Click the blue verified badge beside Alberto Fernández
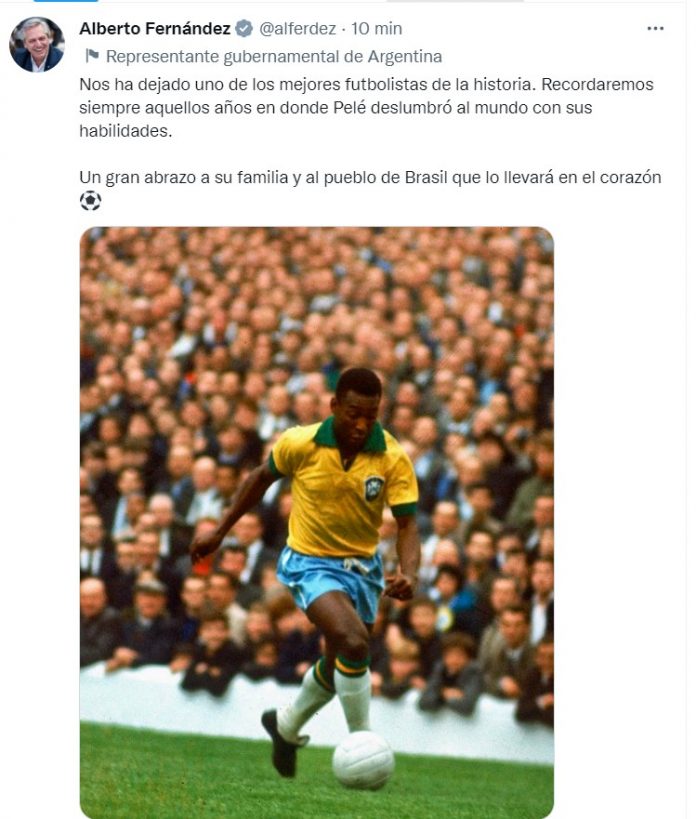 click(x=244, y=28)
